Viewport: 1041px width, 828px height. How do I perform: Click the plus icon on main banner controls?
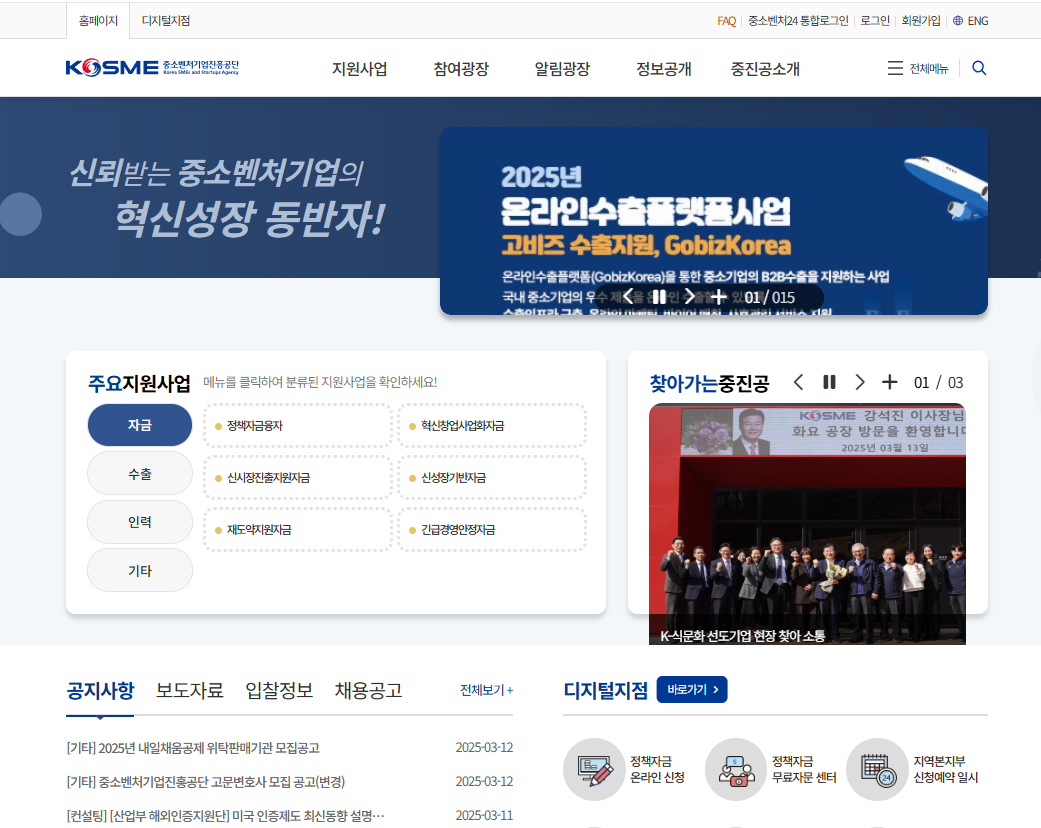pyautogui.click(x=718, y=297)
